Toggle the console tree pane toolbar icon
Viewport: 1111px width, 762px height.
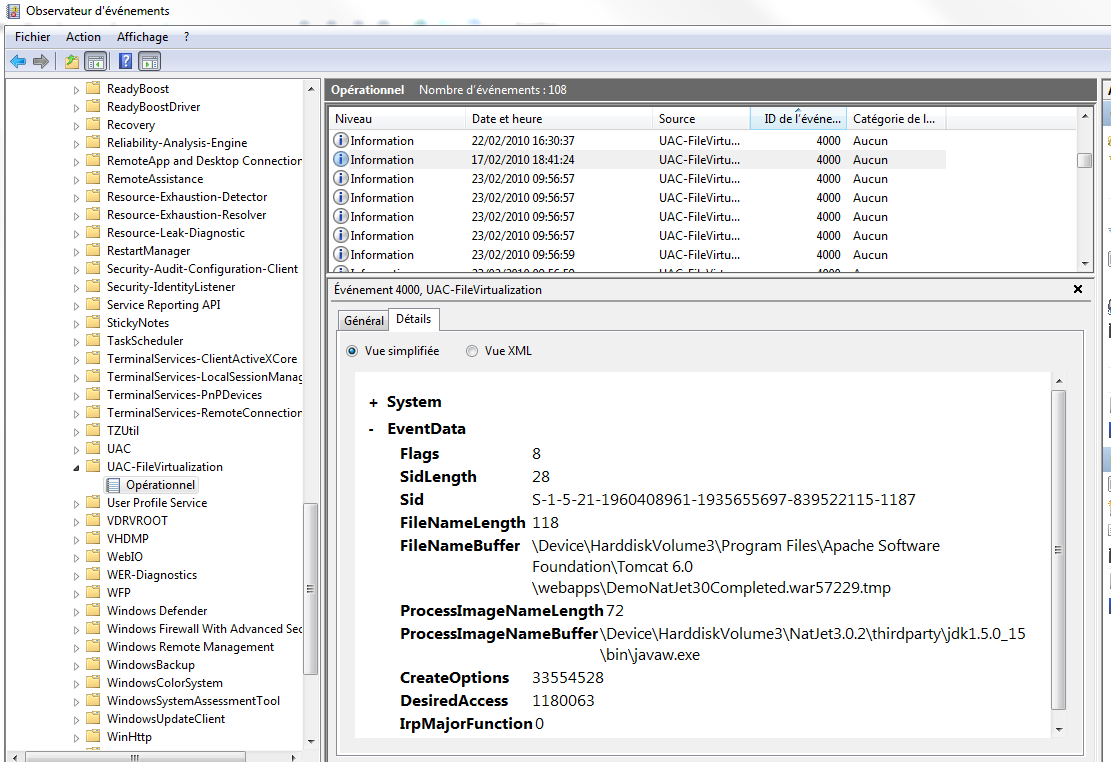pyautogui.click(x=95, y=62)
